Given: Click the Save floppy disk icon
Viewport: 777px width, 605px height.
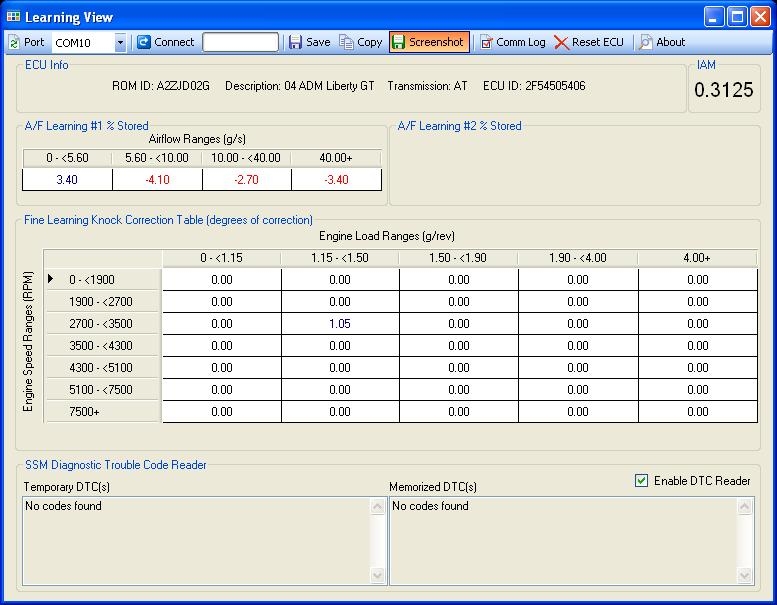Looking at the screenshot, I should [x=295, y=43].
